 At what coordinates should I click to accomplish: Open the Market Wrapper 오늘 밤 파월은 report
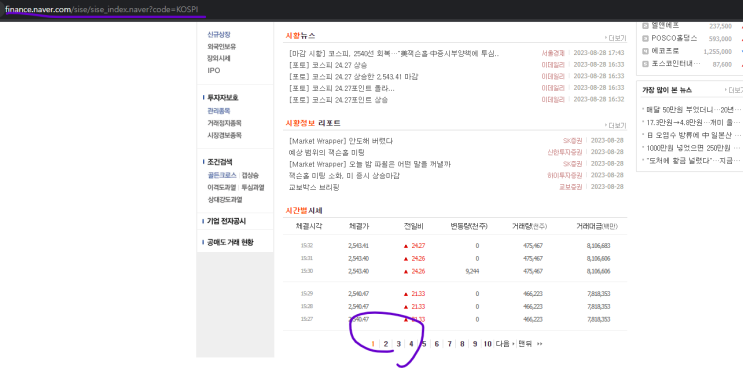click(370, 164)
